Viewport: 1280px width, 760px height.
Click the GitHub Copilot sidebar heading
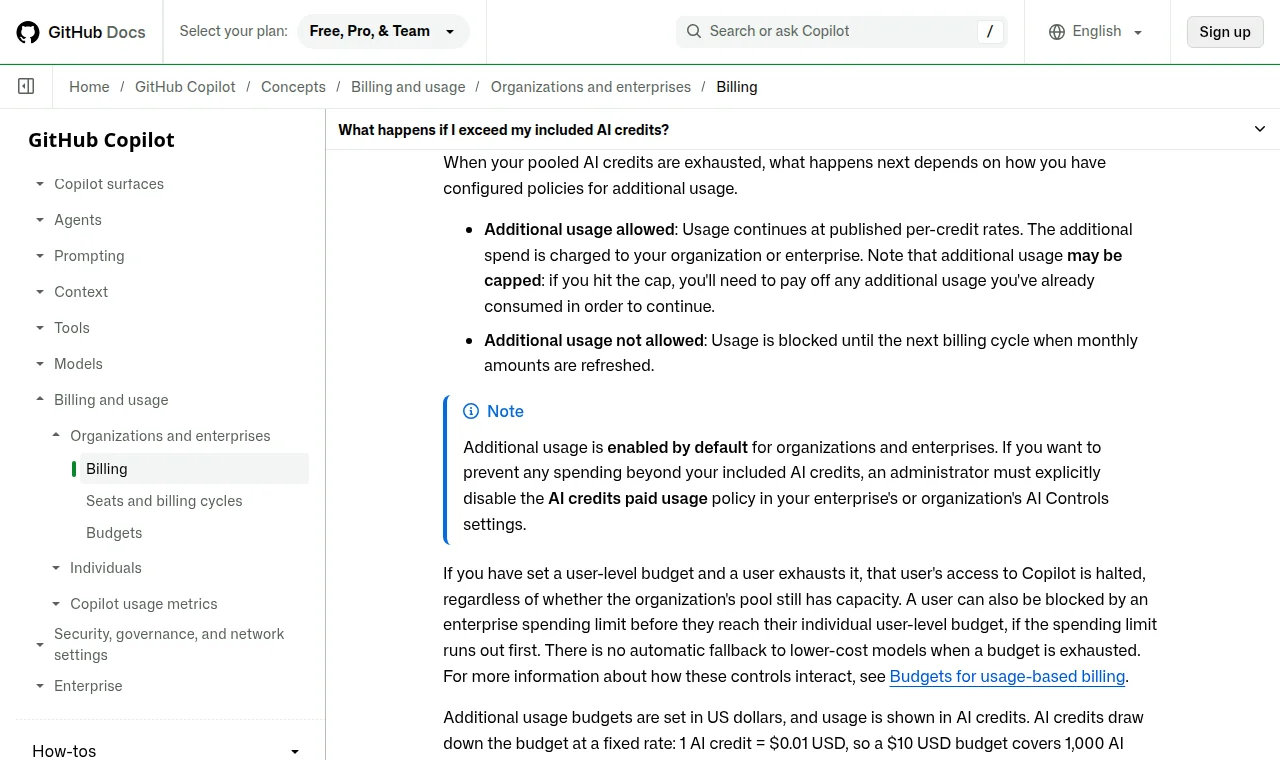101,140
